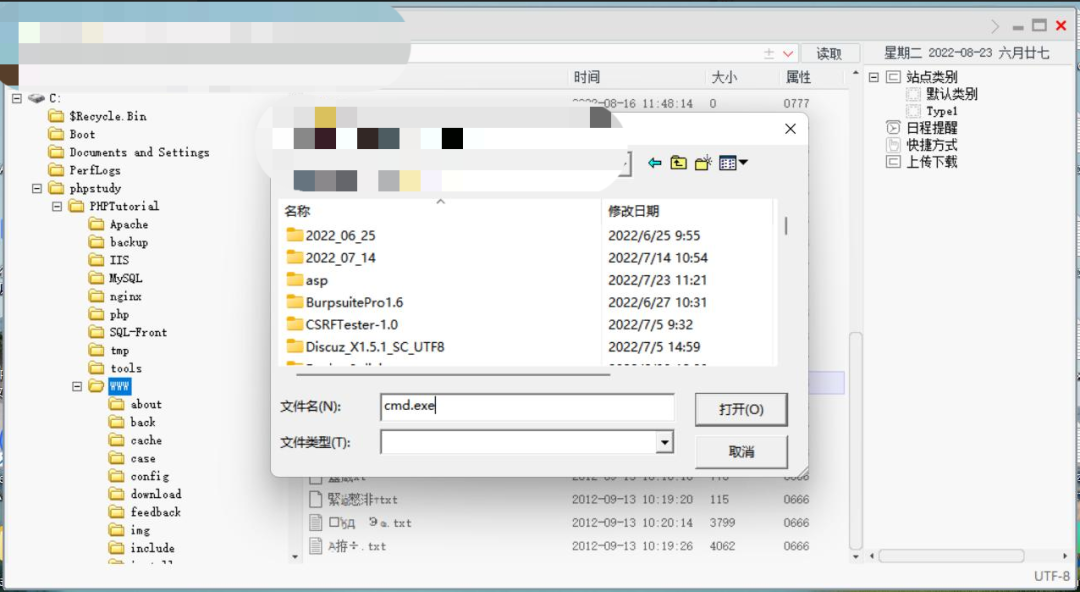Click the 3799-byte txt file icon

315,522
